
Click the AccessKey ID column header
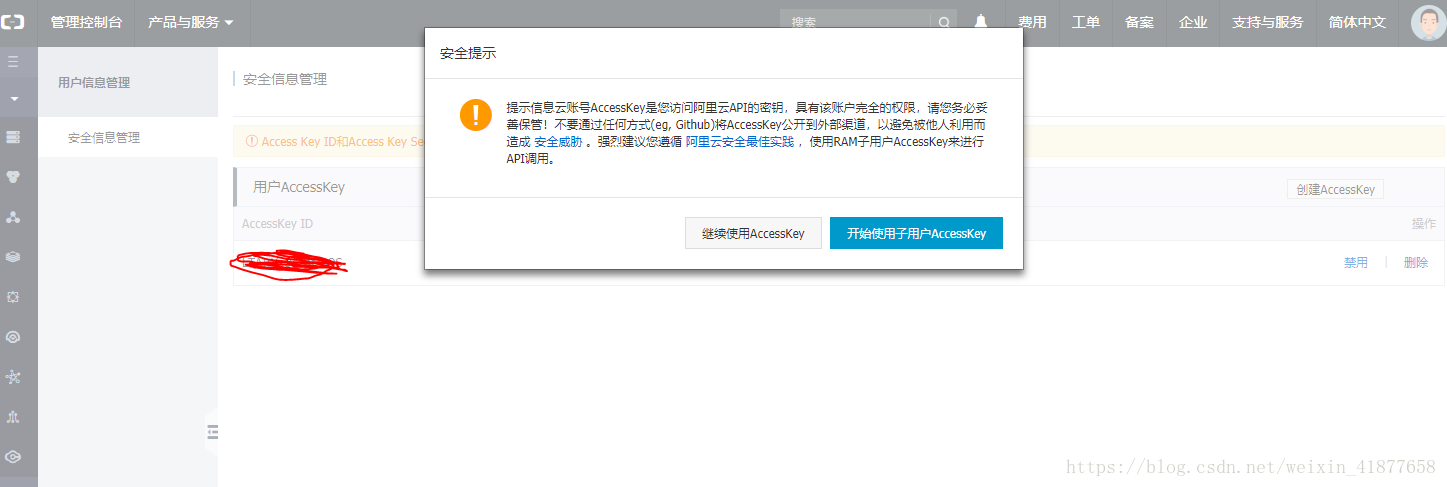[277, 224]
